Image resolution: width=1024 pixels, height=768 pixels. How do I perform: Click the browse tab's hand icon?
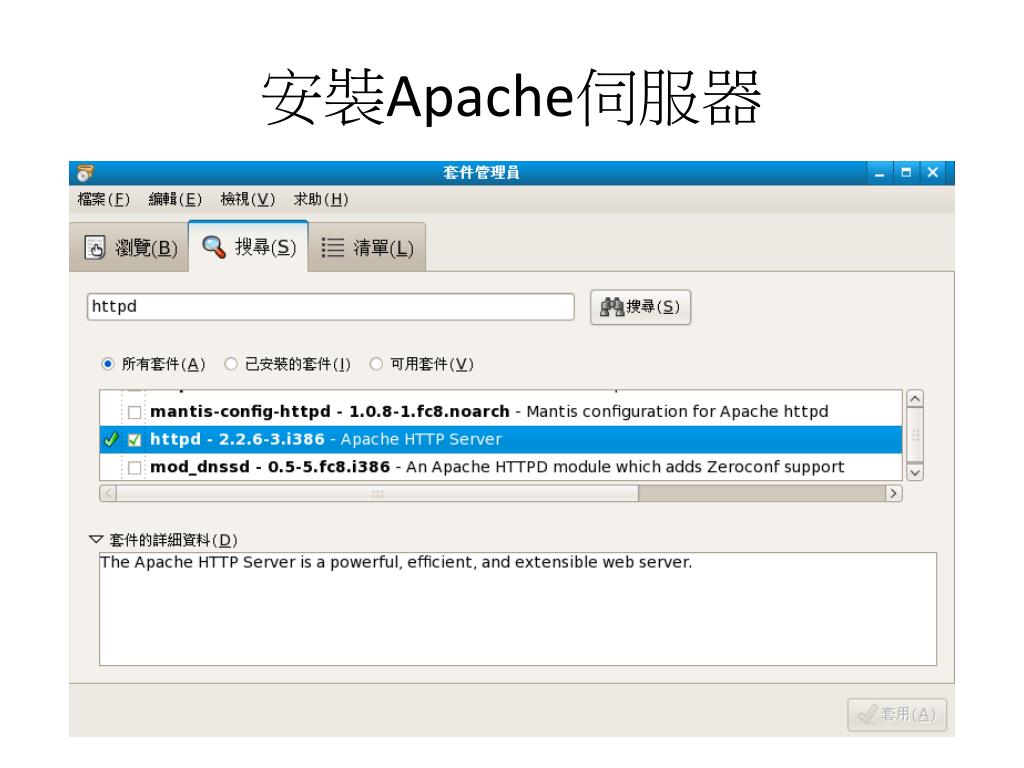pyautogui.click(x=95, y=248)
